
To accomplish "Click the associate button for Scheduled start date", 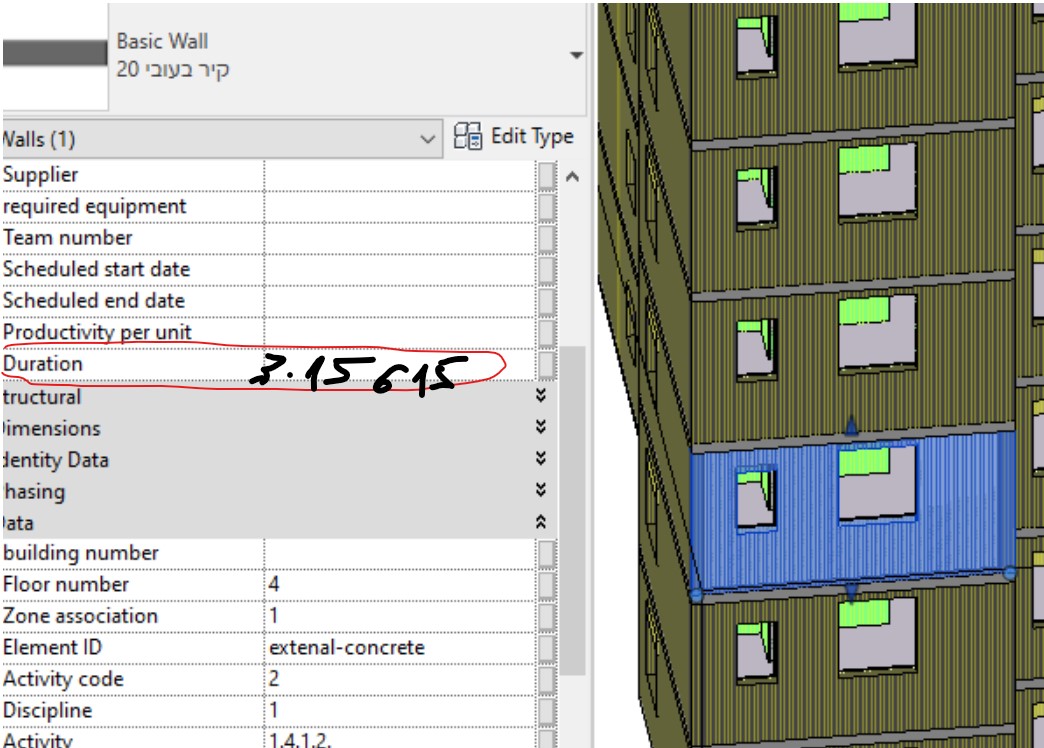I will tap(547, 270).
